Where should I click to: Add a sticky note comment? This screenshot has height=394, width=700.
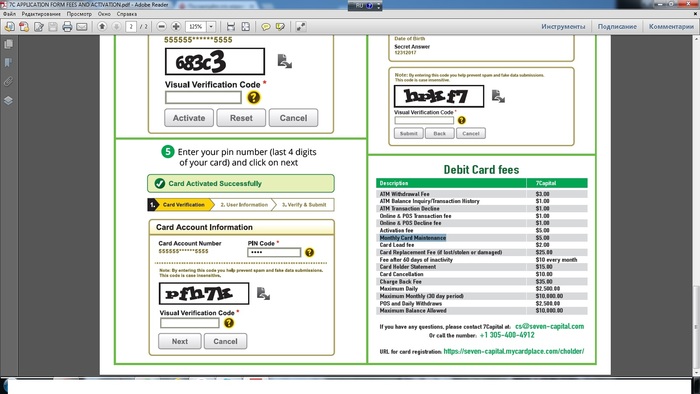click(266, 27)
